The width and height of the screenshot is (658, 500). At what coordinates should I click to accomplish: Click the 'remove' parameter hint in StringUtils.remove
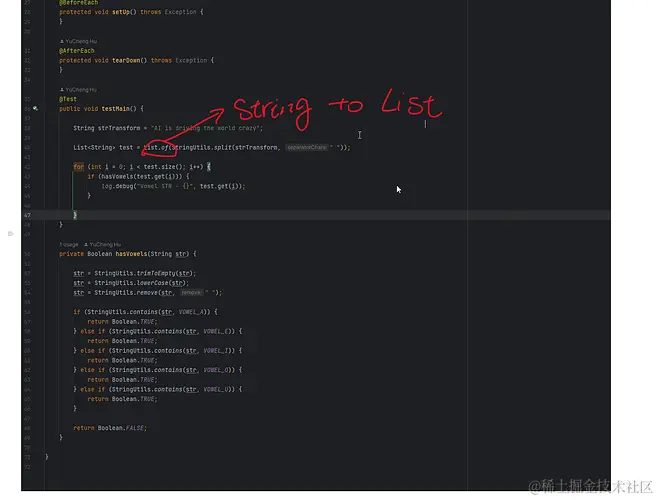(191, 293)
